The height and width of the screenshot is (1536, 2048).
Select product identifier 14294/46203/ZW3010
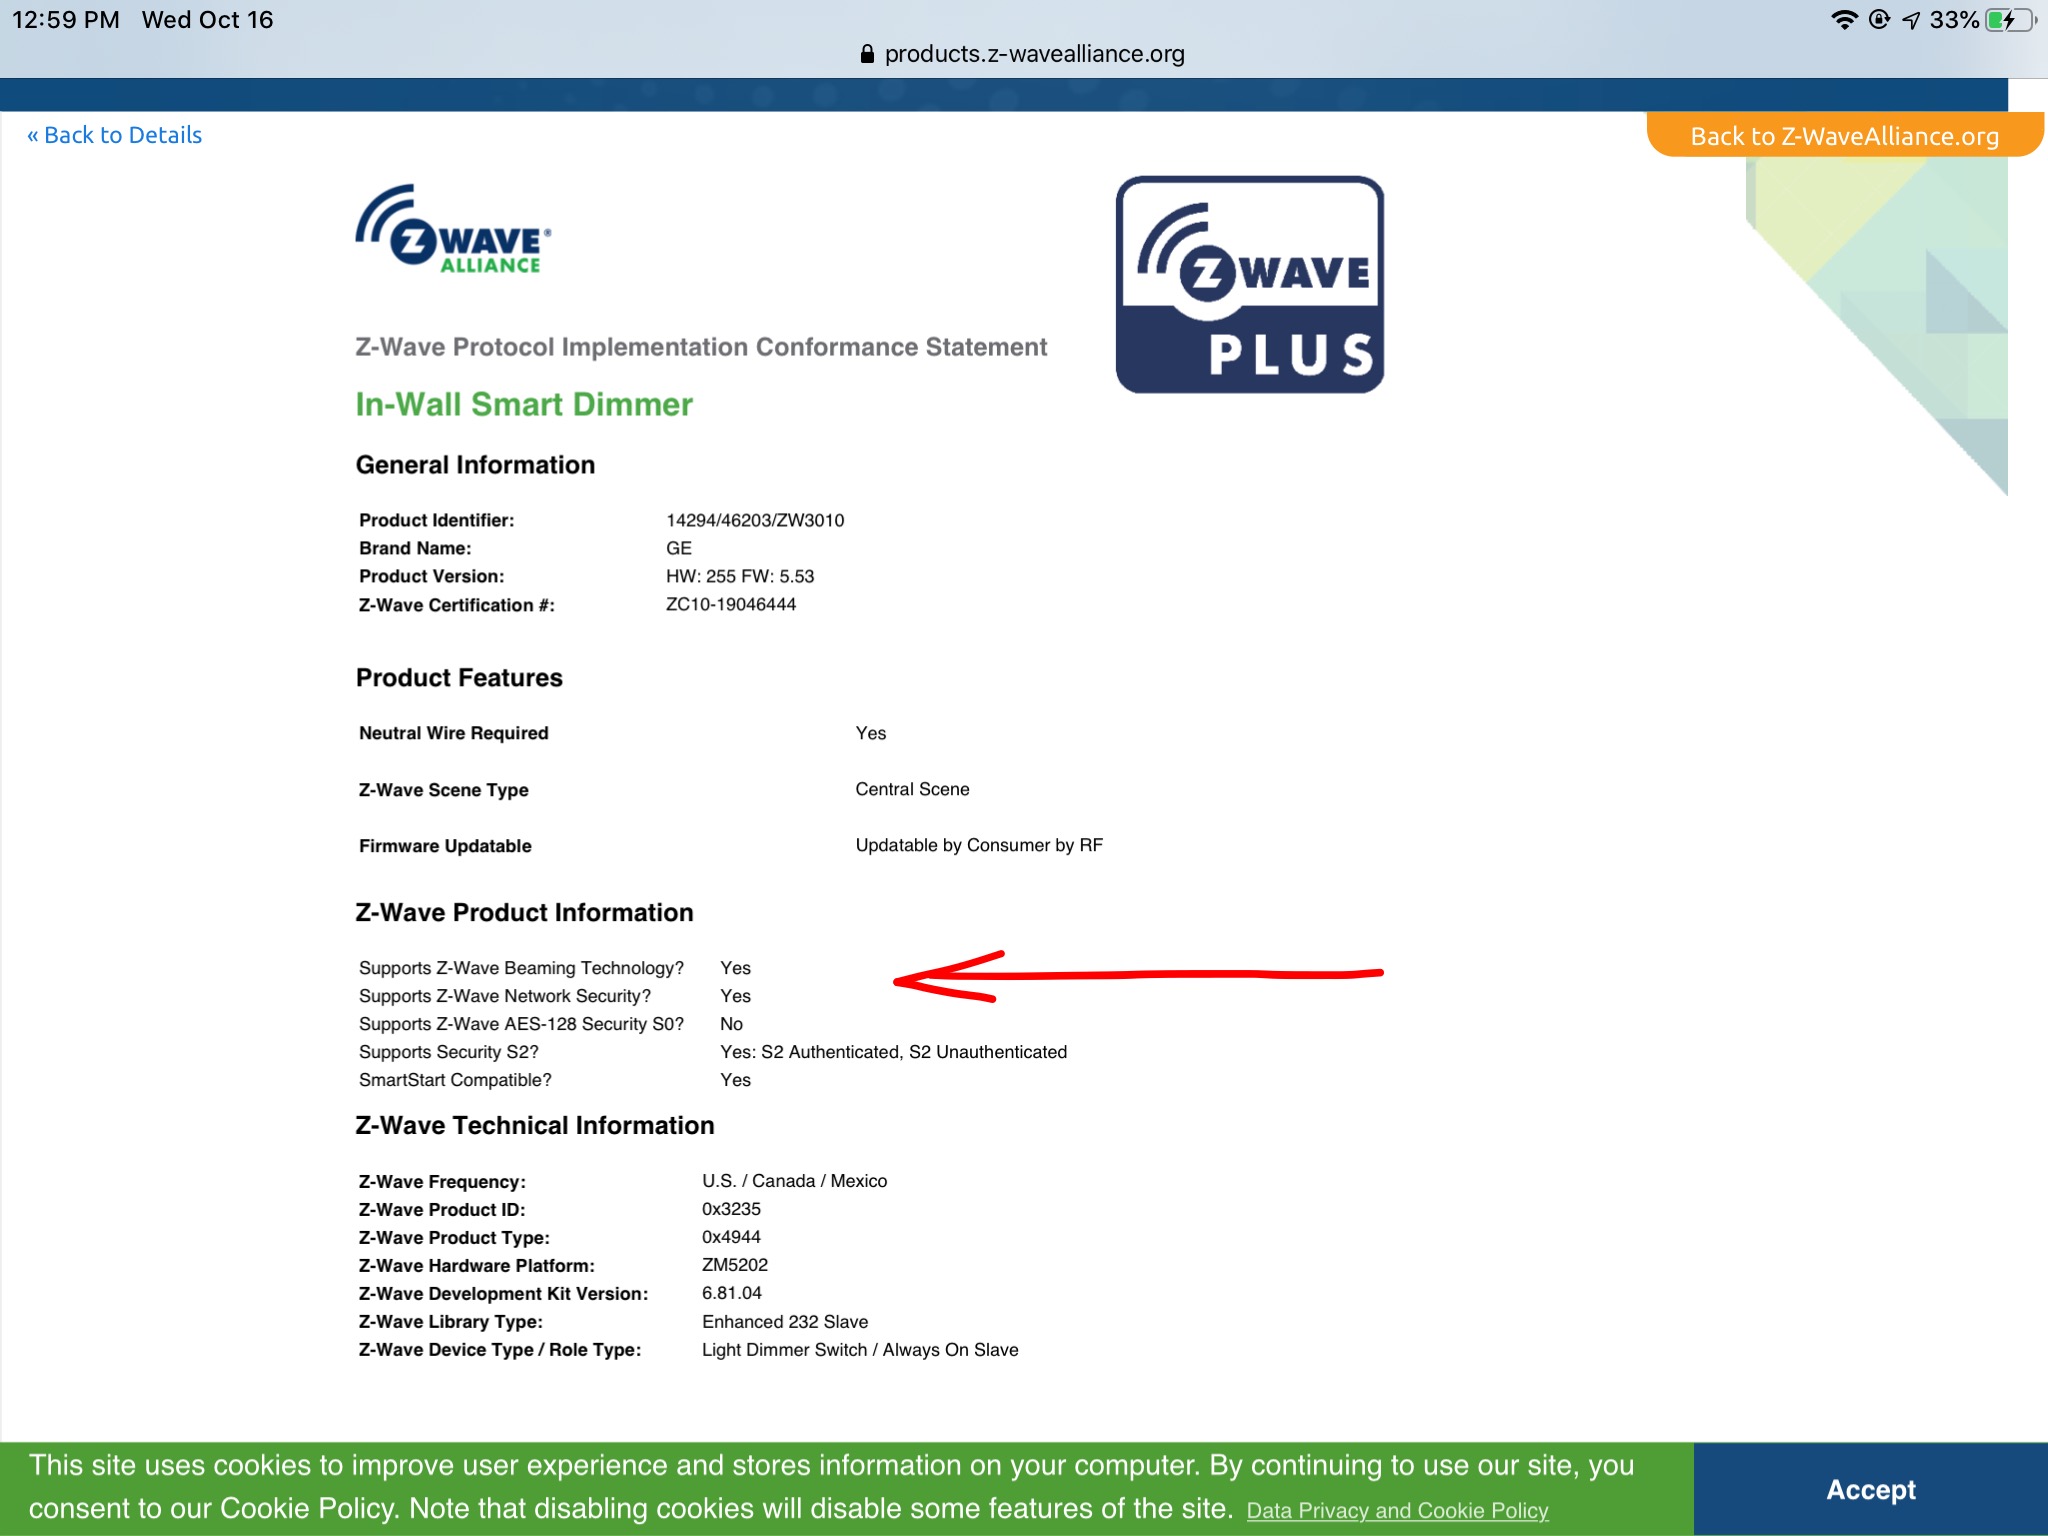tap(755, 520)
